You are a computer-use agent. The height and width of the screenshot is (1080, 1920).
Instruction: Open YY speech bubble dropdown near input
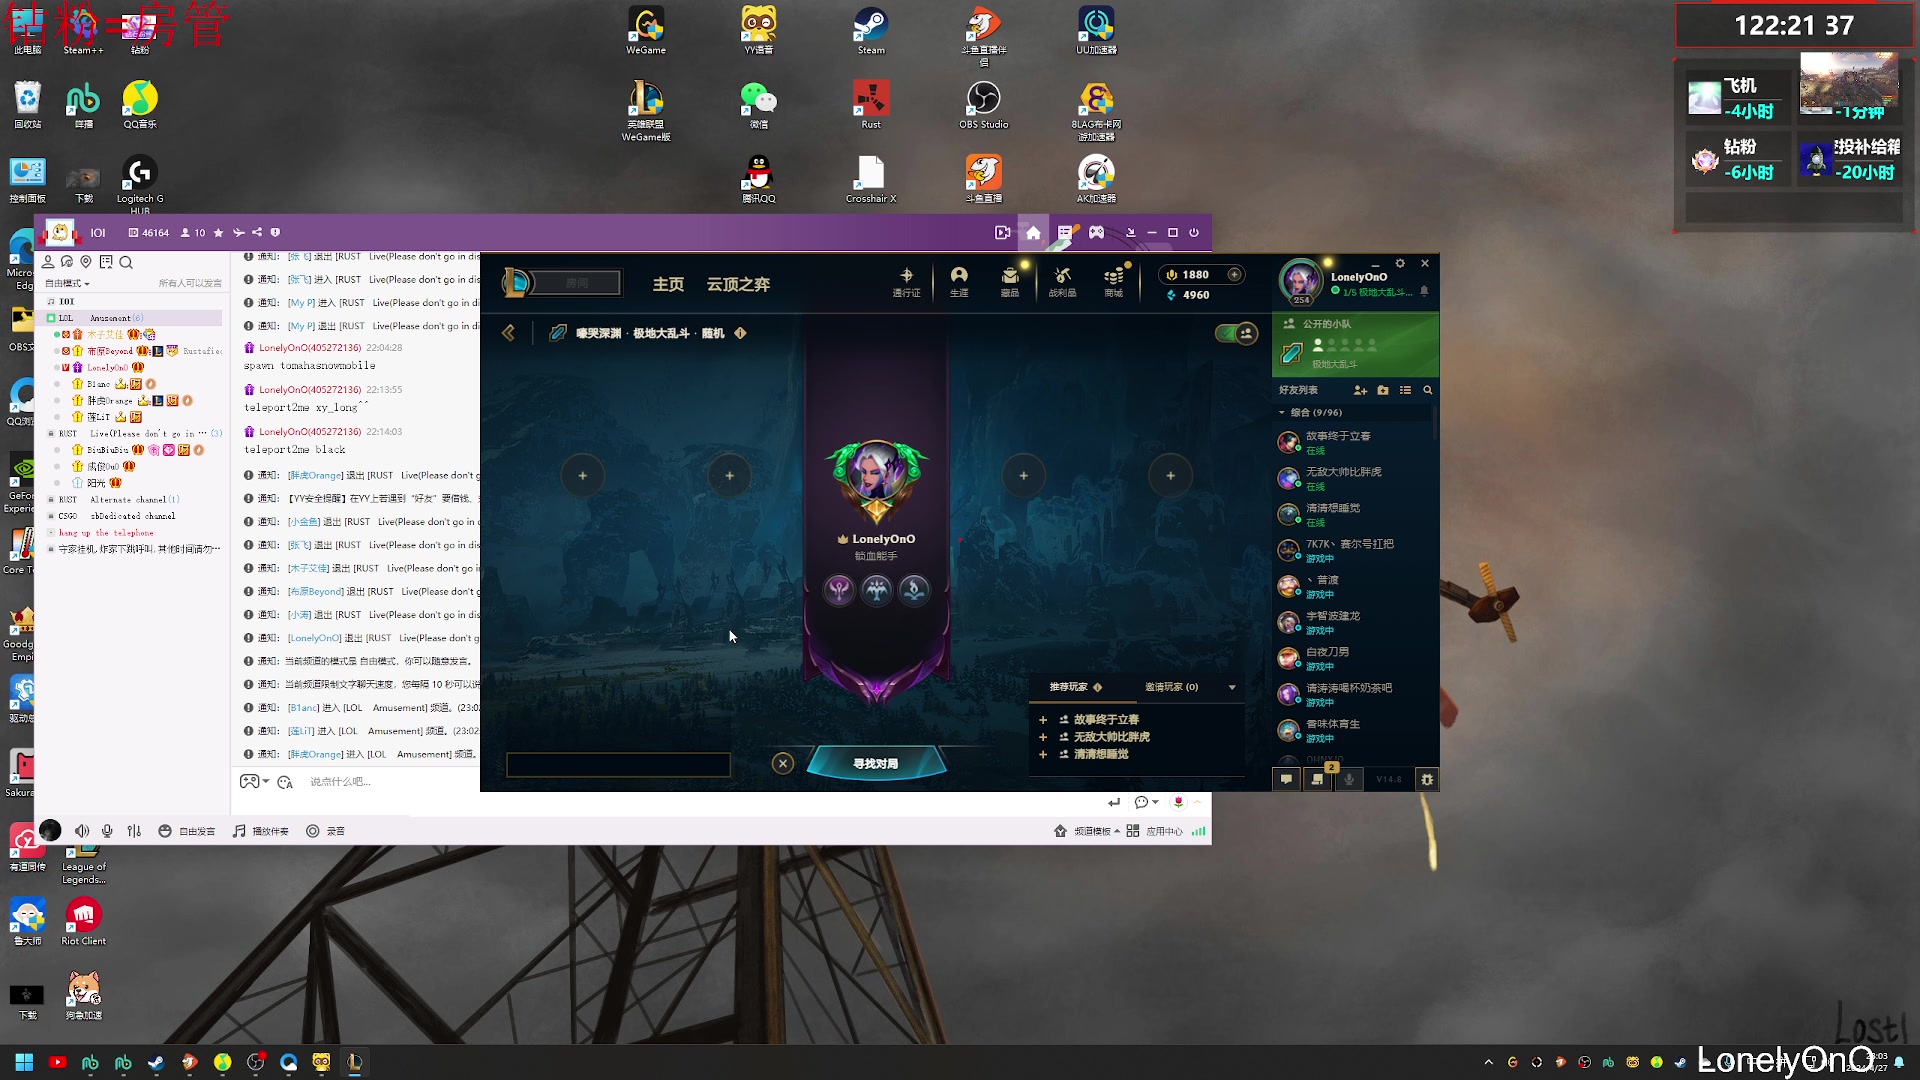pyautogui.click(x=1146, y=802)
